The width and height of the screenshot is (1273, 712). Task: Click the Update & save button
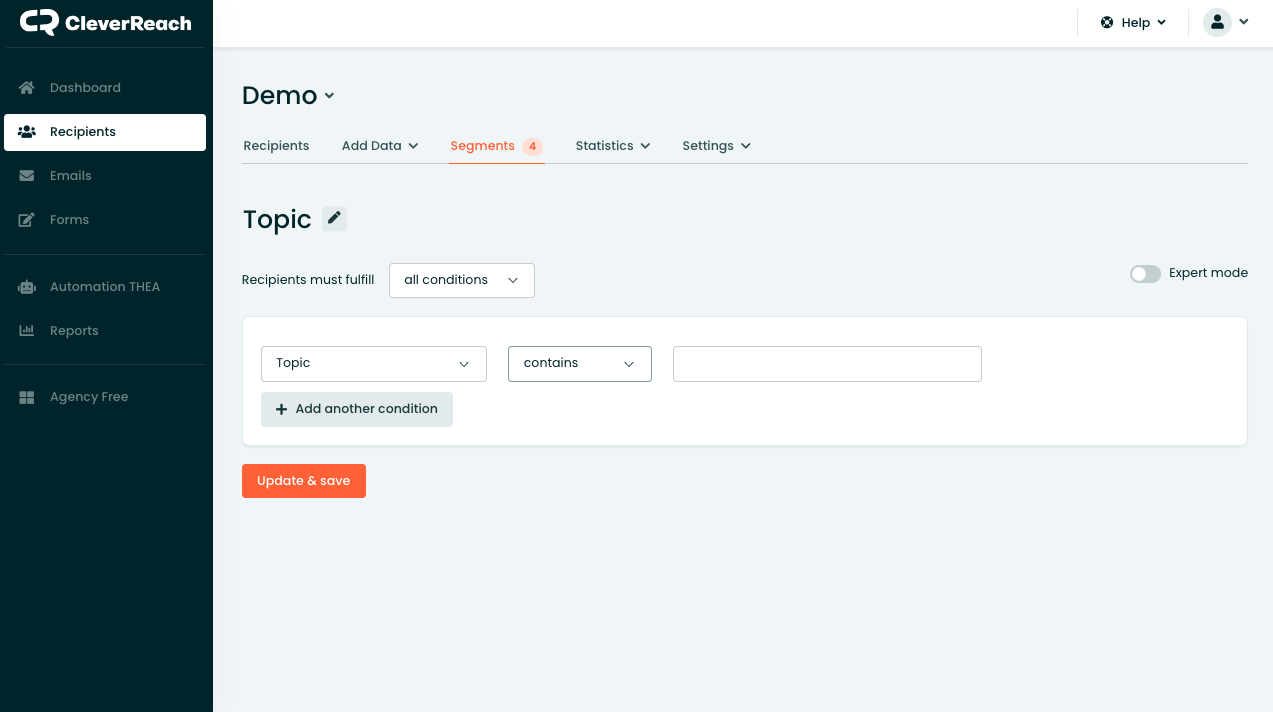(x=303, y=481)
